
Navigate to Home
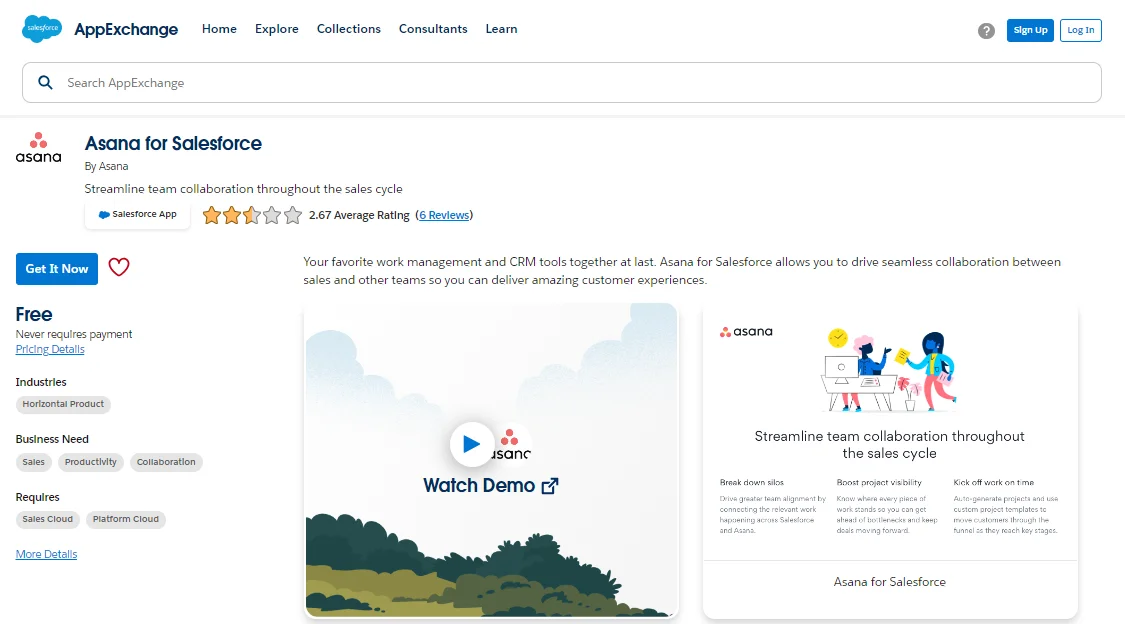click(x=219, y=29)
